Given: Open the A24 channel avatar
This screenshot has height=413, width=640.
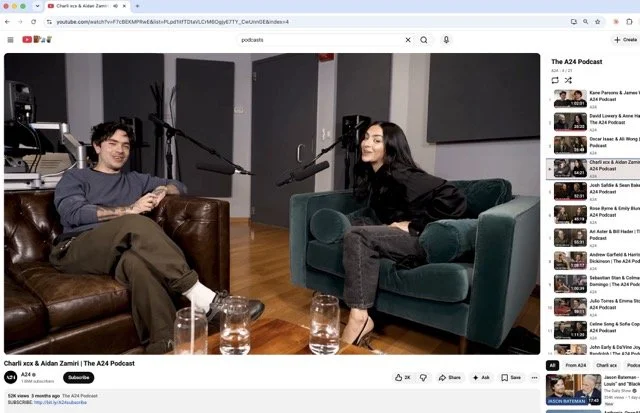Looking at the screenshot, I should pos(11,377).
